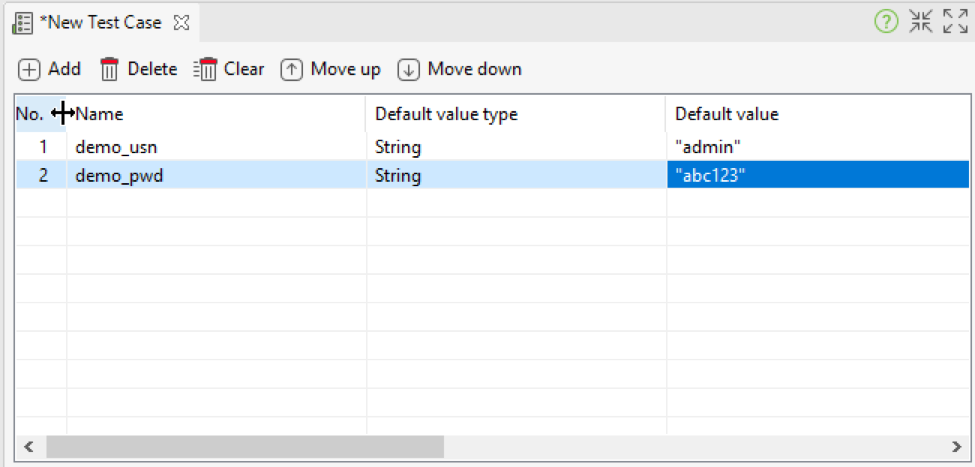Click the Clear list icon
Image resolution: width=975 pixels, height=467 pixels.
pos(205,69)
